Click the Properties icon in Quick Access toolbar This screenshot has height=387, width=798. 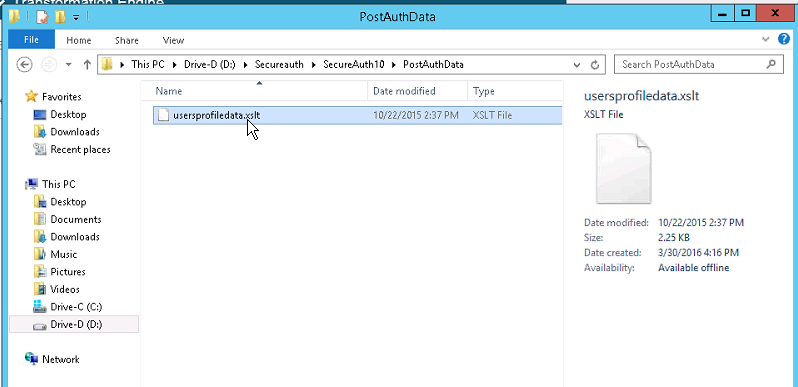[42, 16]
